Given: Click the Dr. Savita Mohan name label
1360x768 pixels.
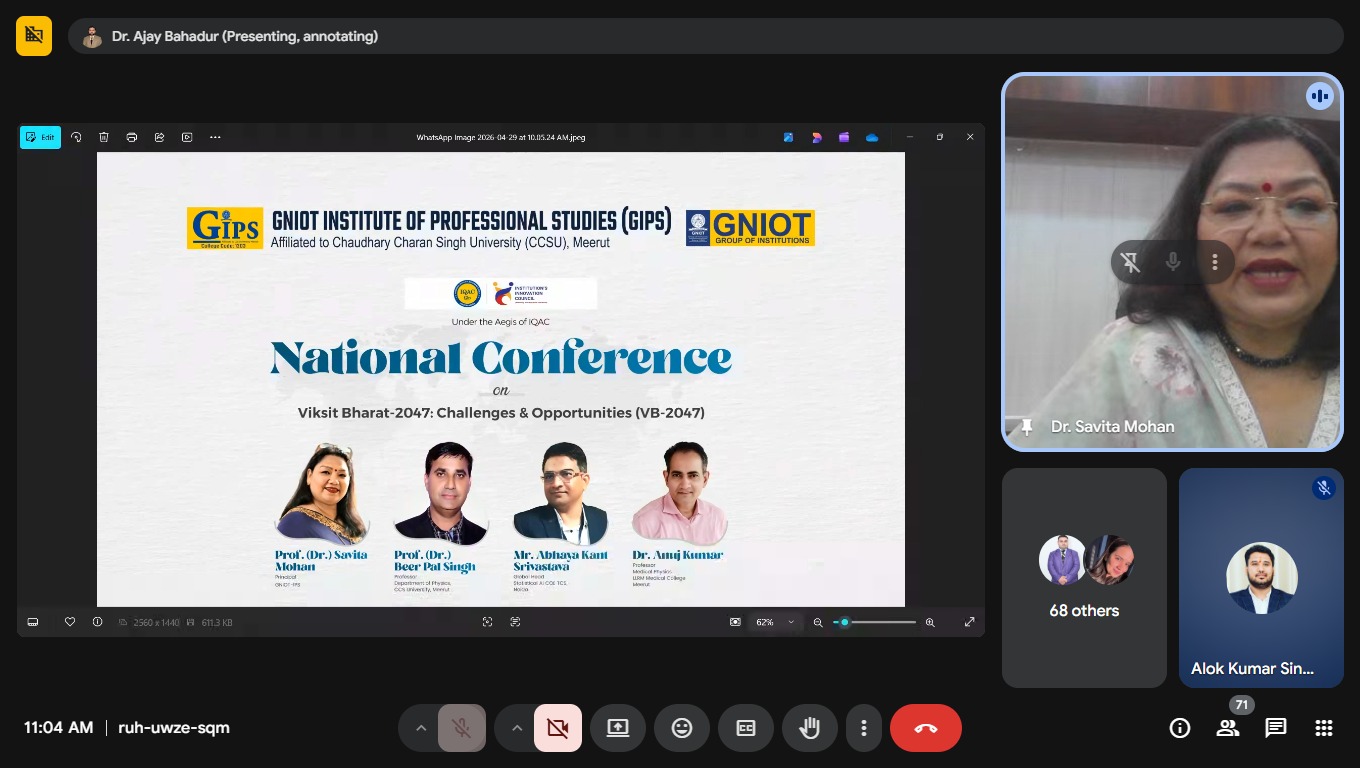Looking at the screenshot, I should (x=1112, y=427).
